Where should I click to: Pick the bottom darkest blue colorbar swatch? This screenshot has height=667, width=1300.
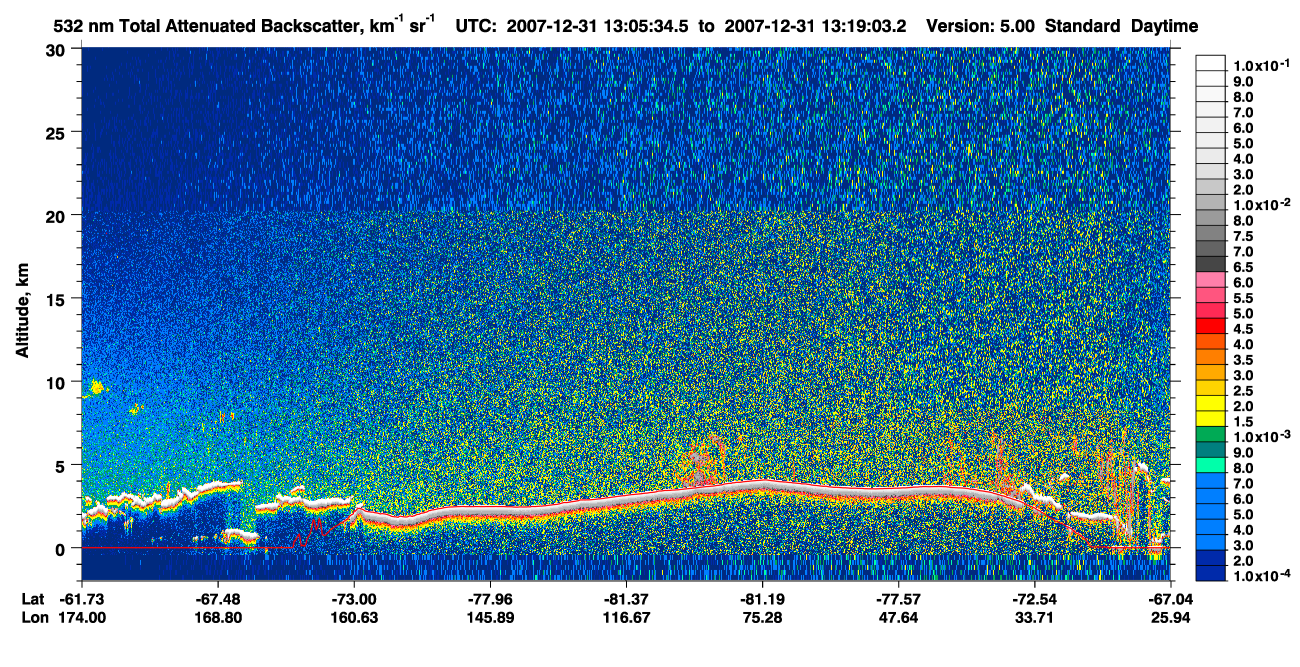click(x=1211, y=574)
